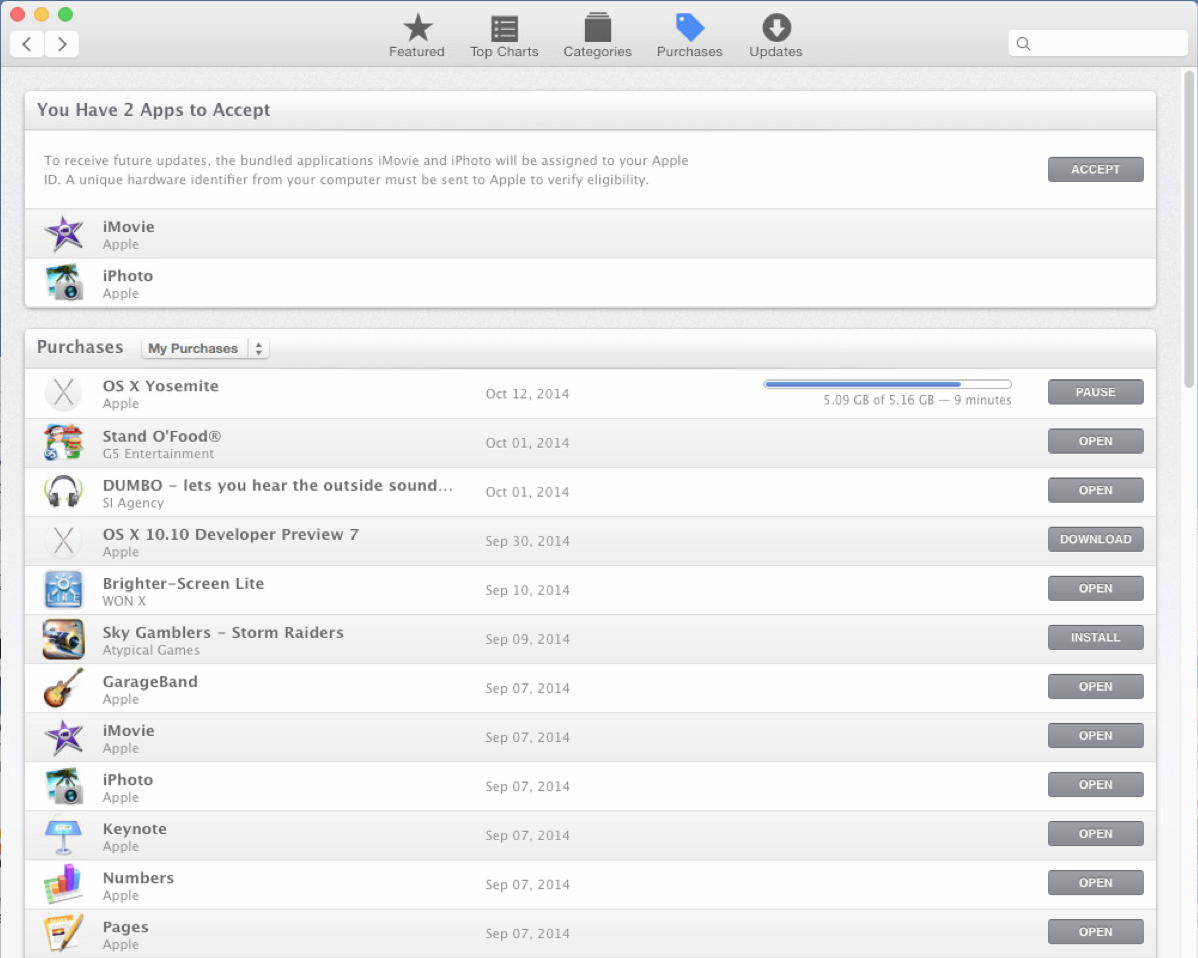The width and height of the screenshot is (1198, 958).
Task: Click the OS X Yosemite icon
Action: coord(64,393)
